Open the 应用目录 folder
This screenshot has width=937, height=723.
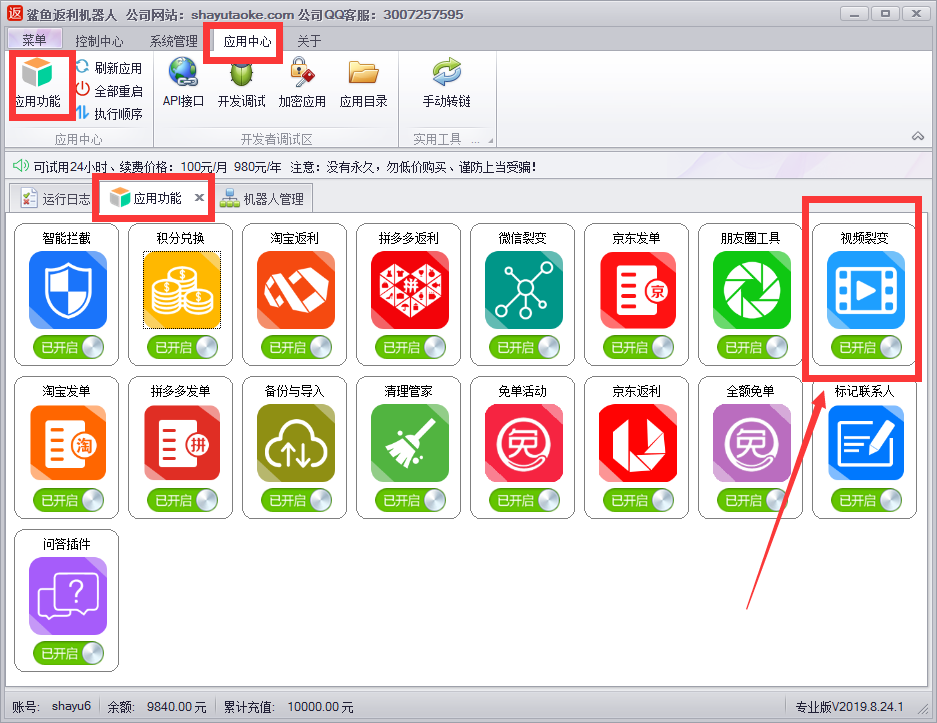363,84
